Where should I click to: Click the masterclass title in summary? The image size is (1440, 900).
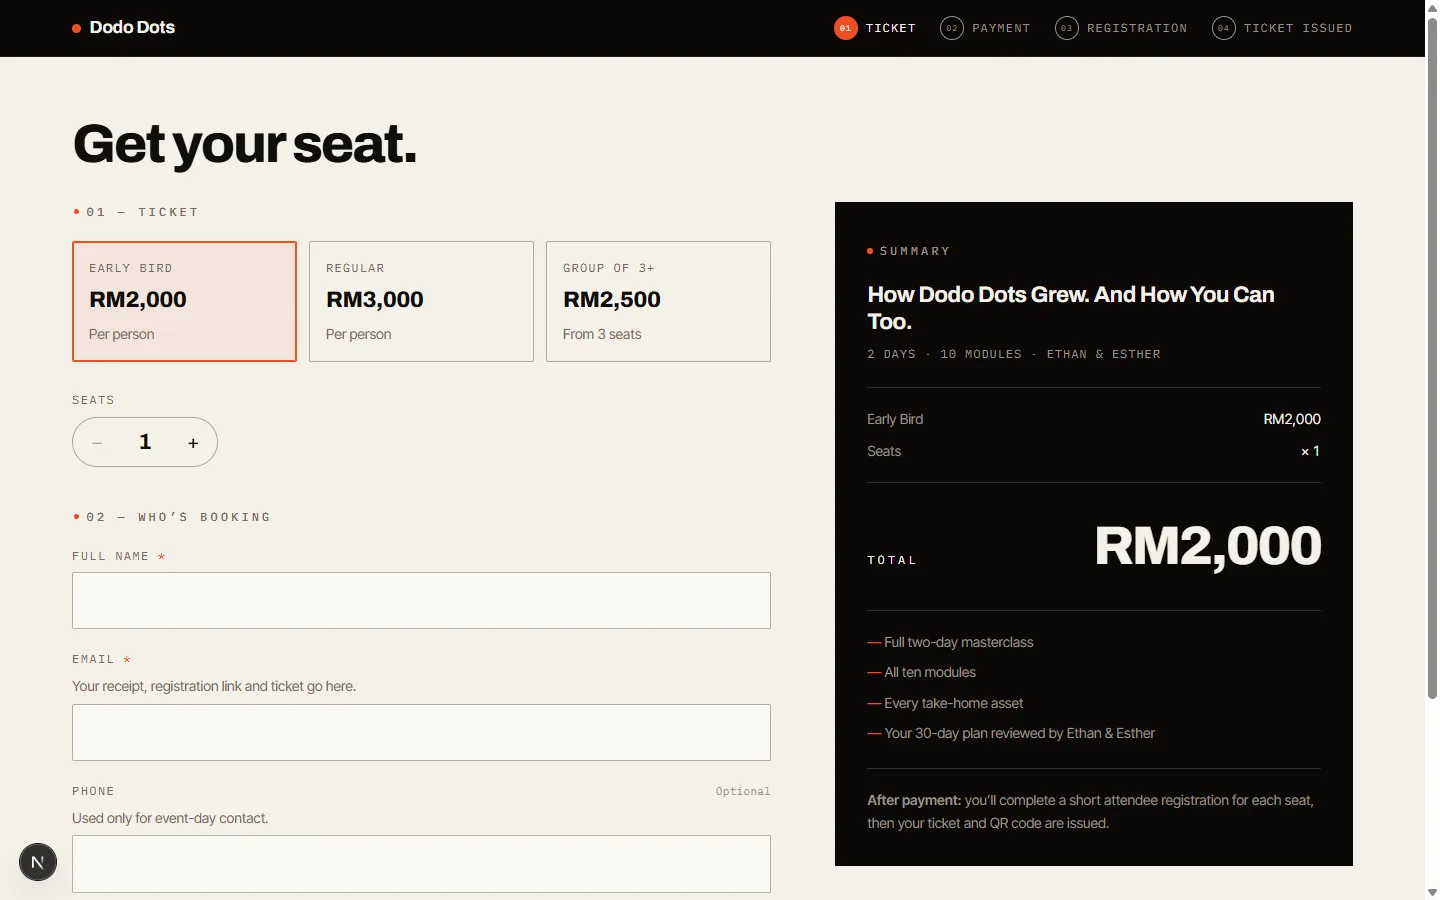(1071, 308)
